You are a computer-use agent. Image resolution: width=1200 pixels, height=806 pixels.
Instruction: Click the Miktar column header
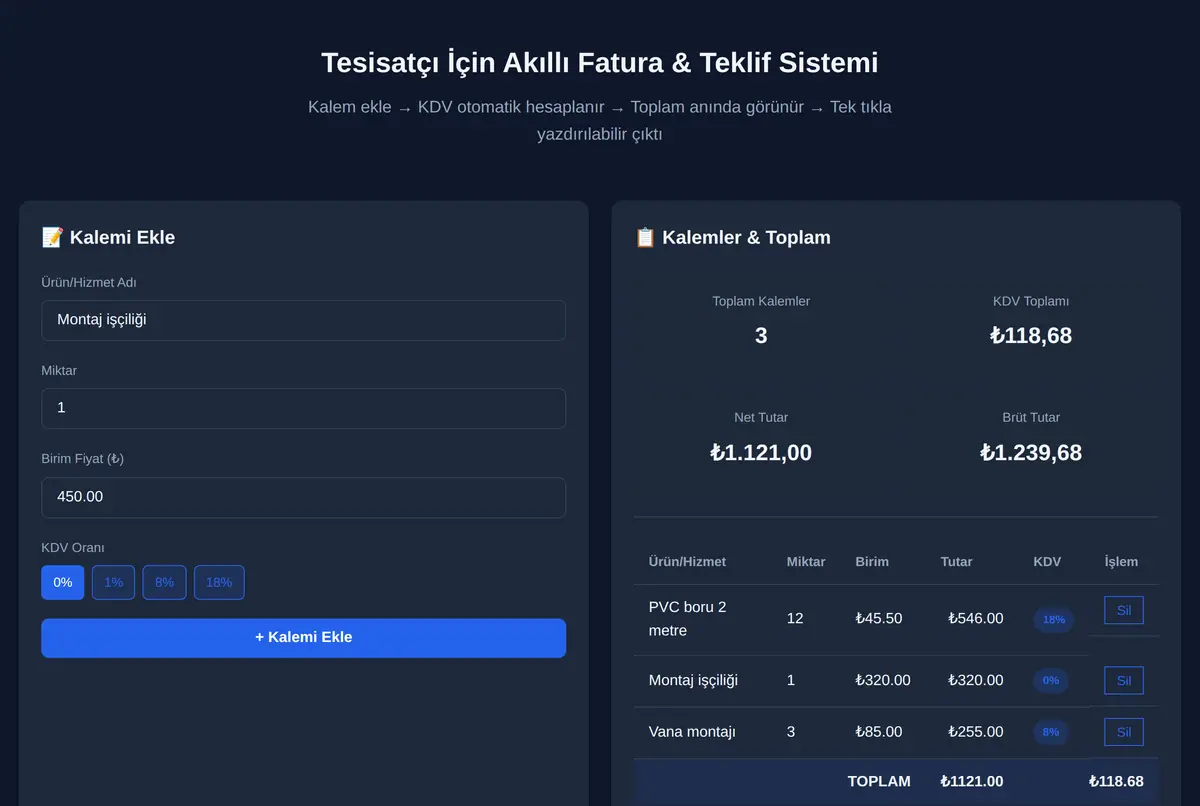(806, 562)
